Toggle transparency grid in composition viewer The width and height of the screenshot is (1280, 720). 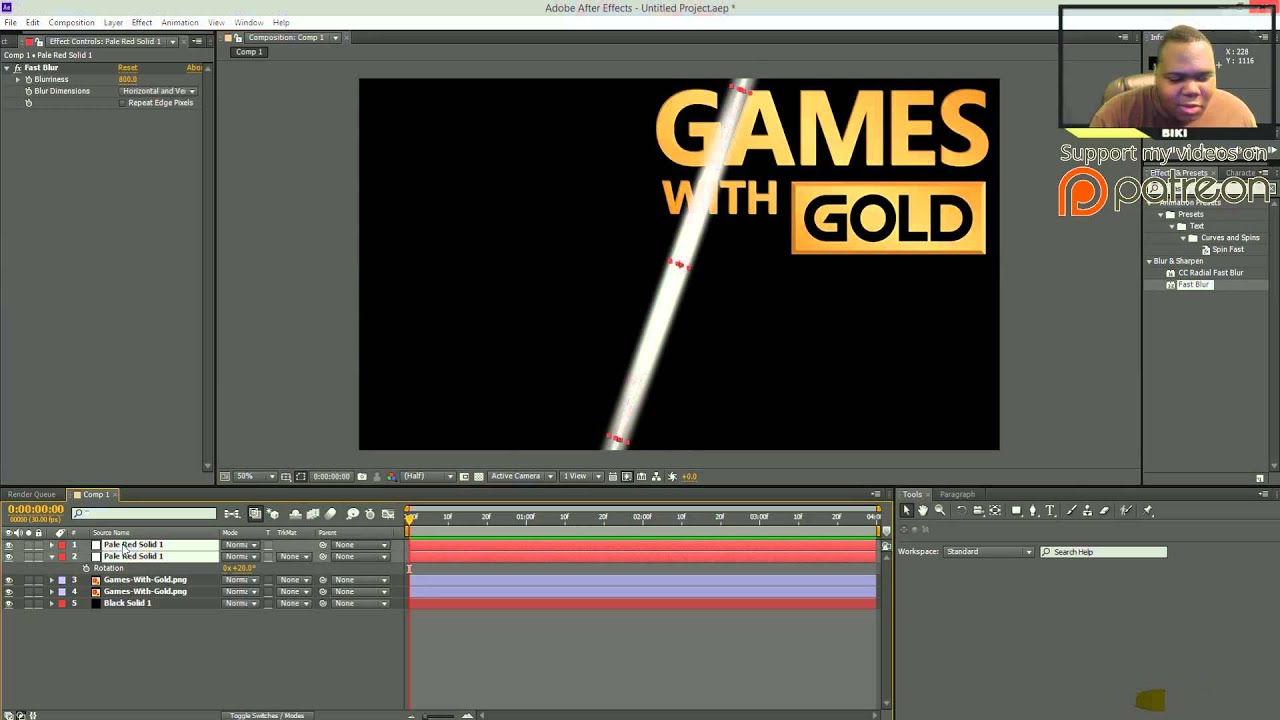479,476
